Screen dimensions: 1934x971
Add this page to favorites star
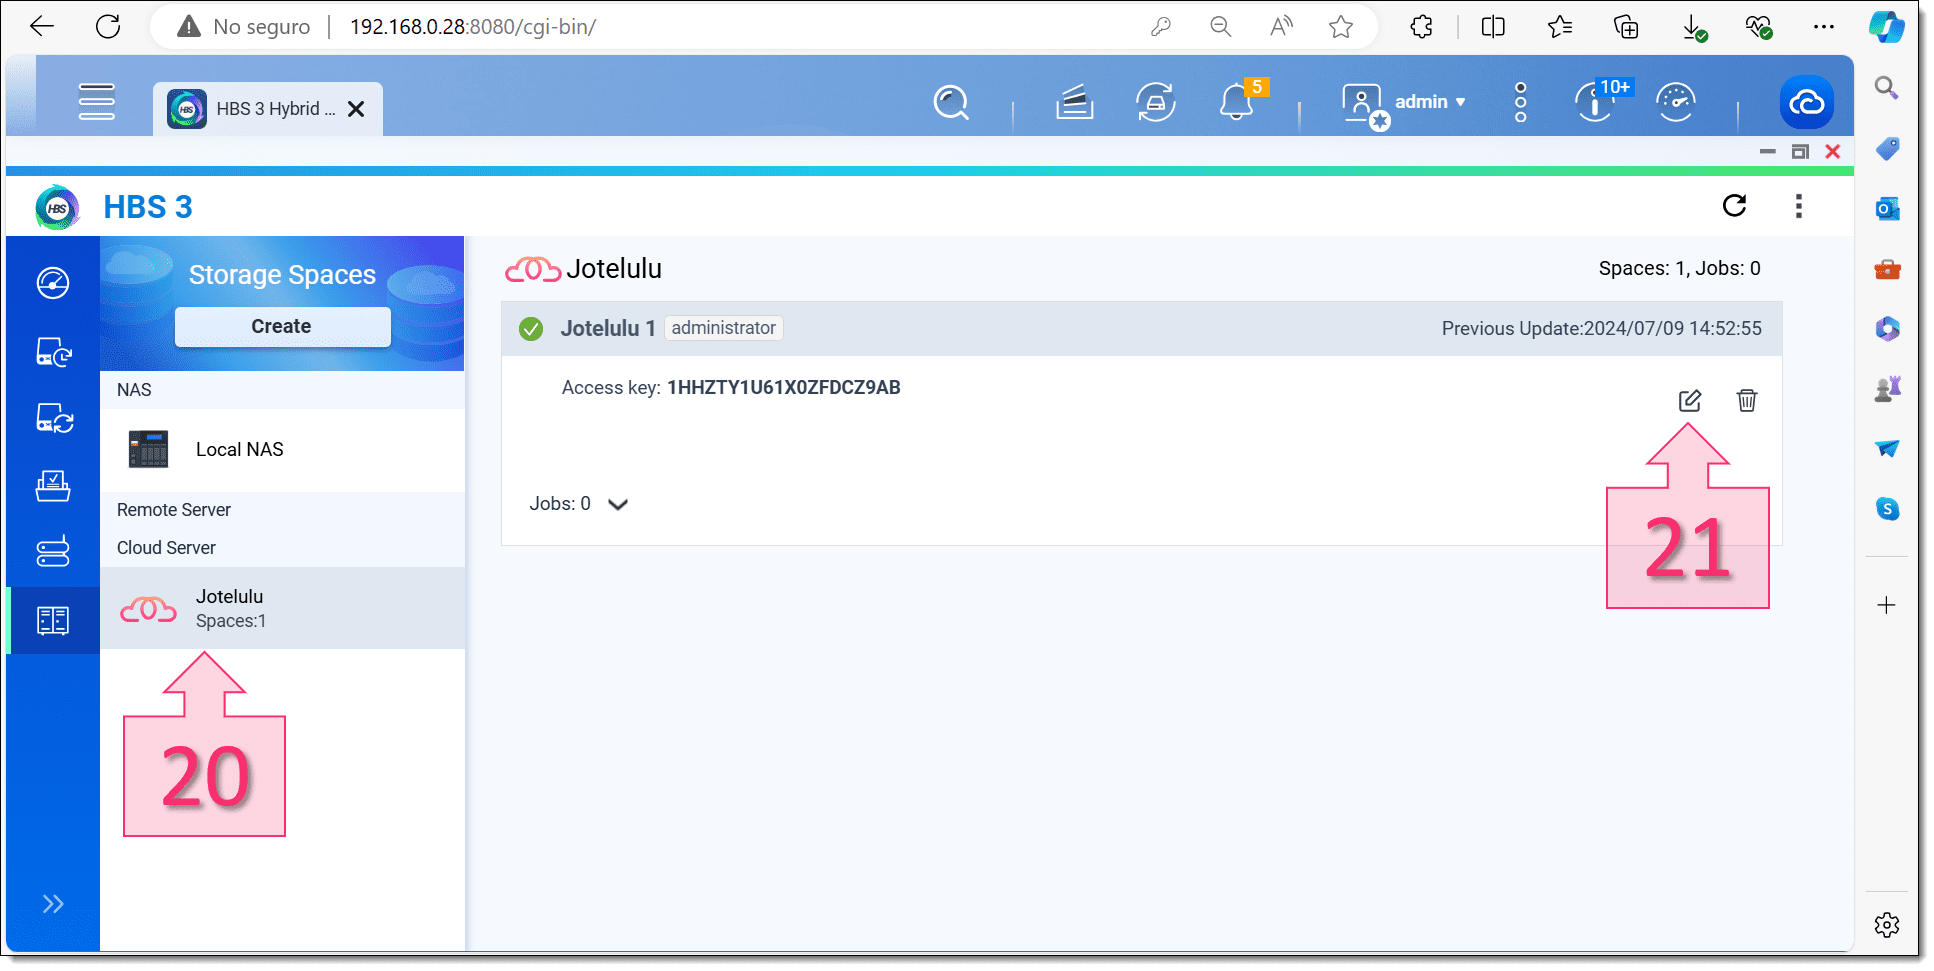pos(1341,27)
